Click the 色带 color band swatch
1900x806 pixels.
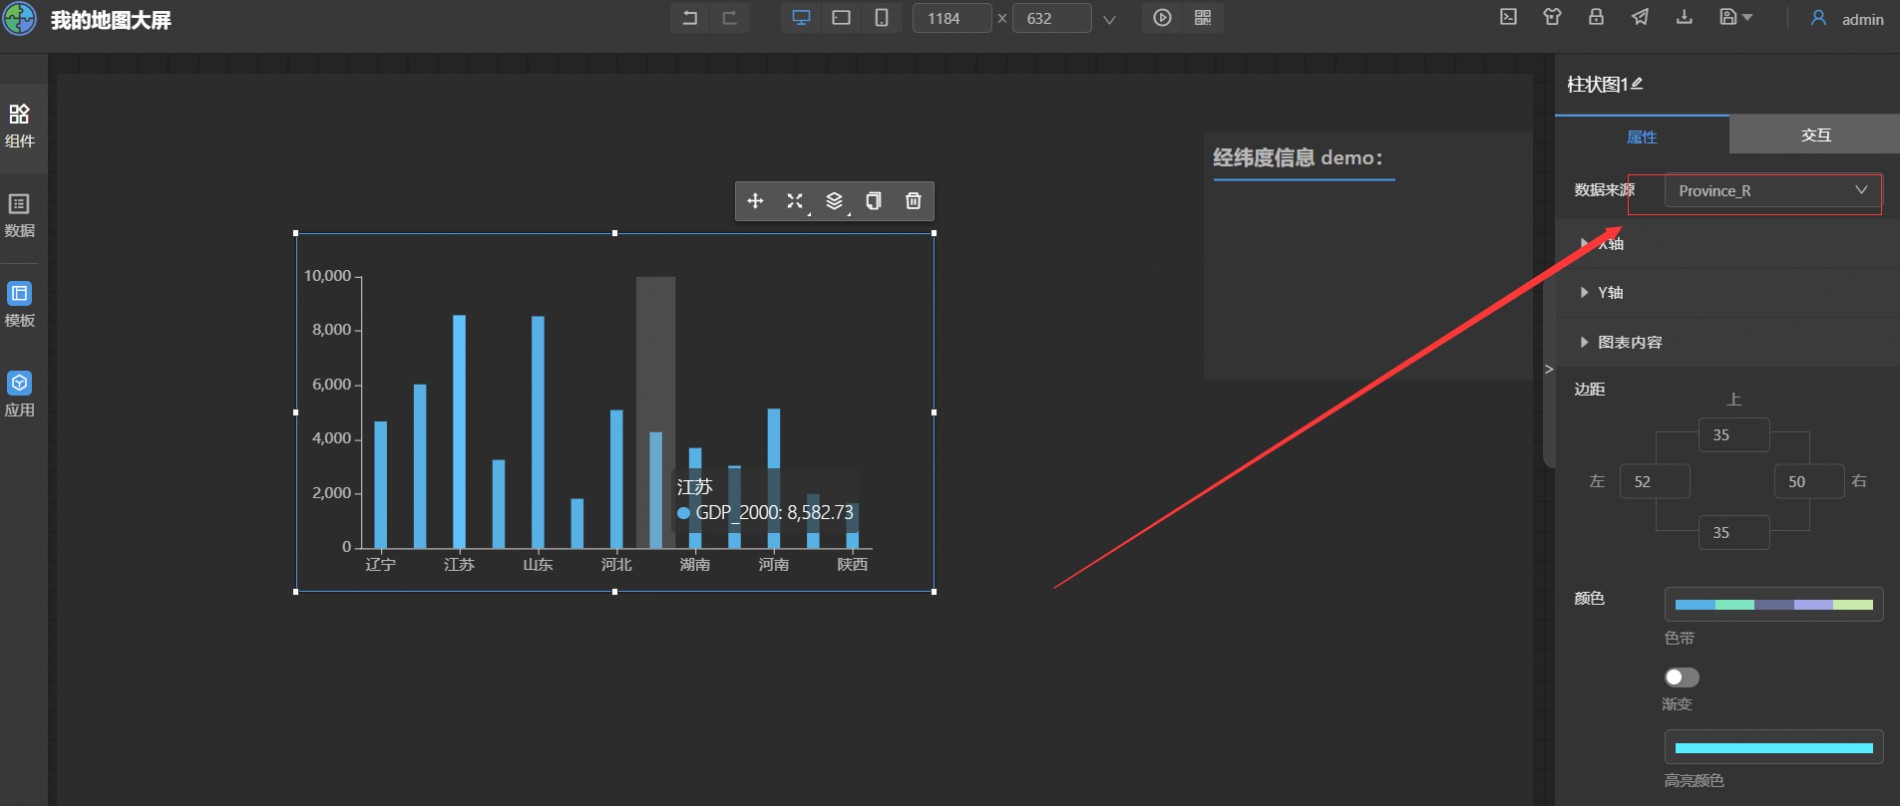(1773, 605)
